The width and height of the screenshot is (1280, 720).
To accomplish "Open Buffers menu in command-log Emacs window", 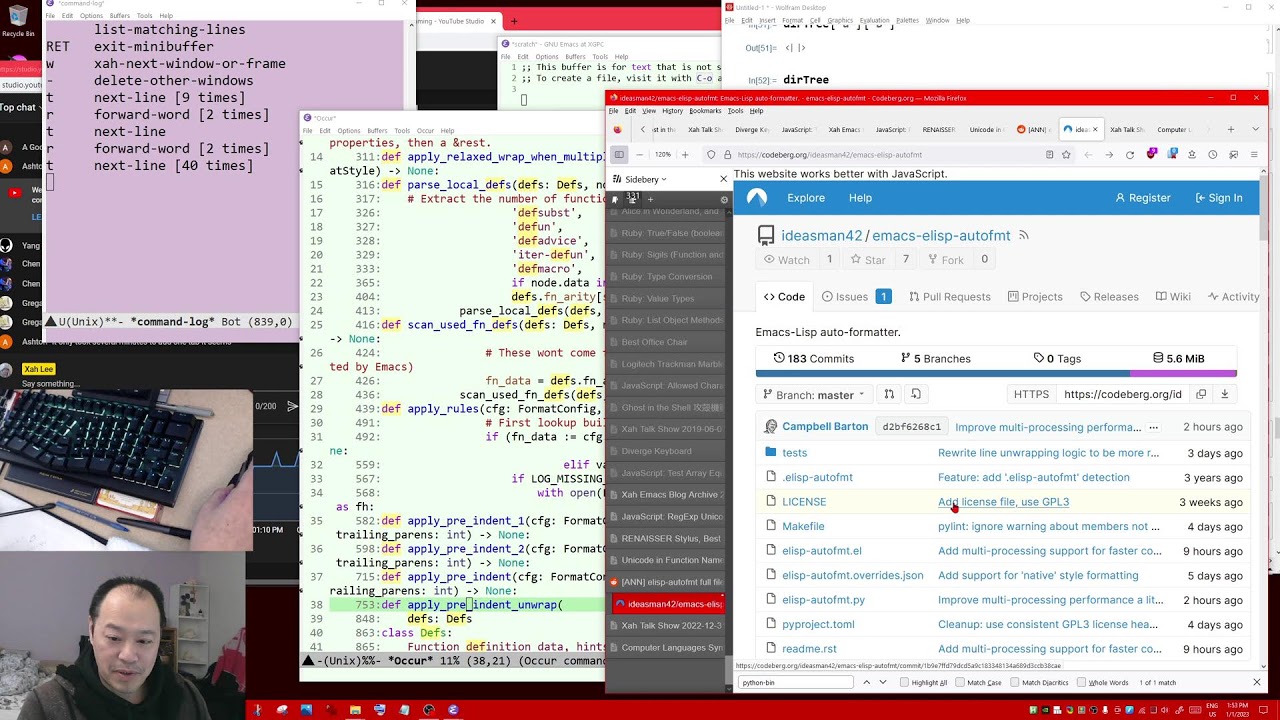I will [x=120, y=16].
